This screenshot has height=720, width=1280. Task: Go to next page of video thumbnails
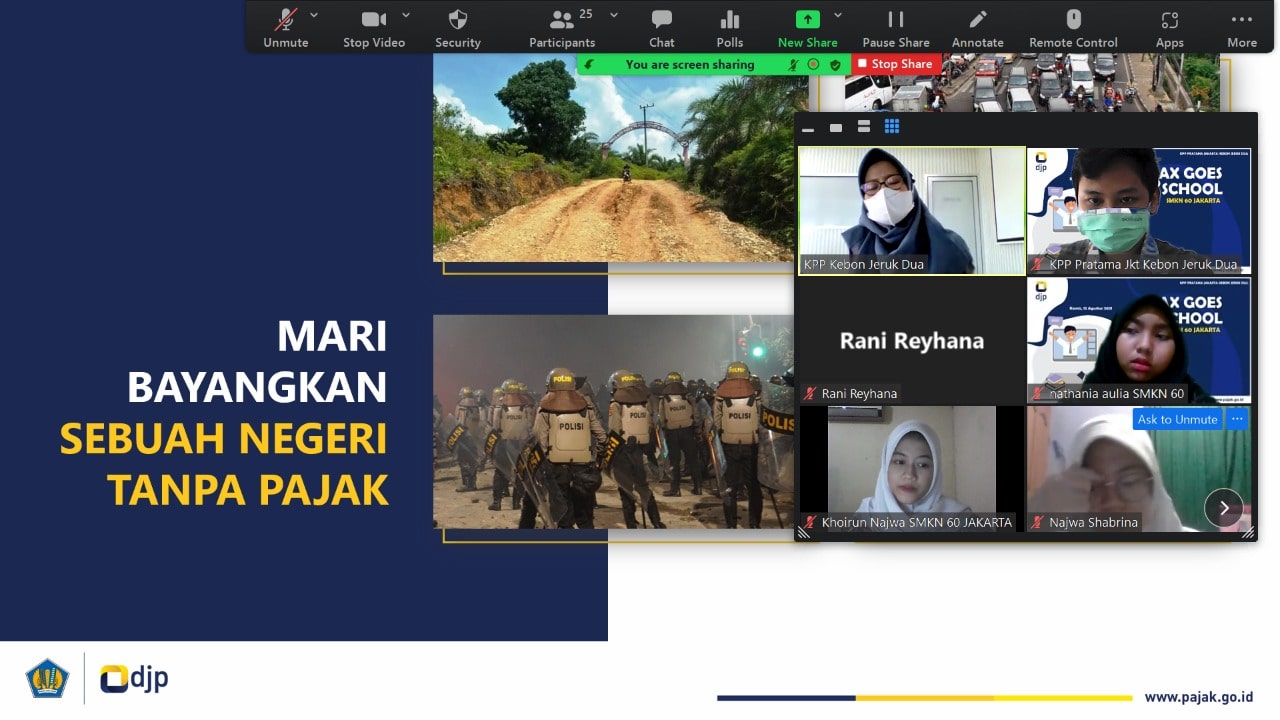[1223, 507]
